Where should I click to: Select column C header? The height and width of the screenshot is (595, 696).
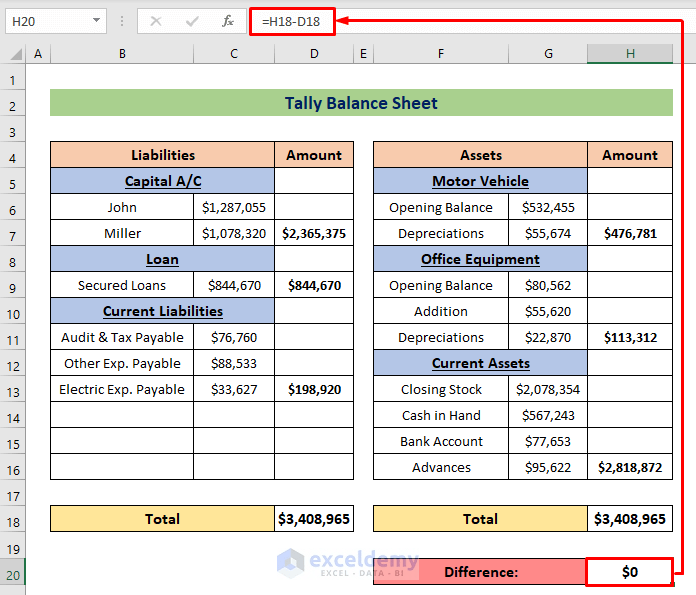click(234, 54)
